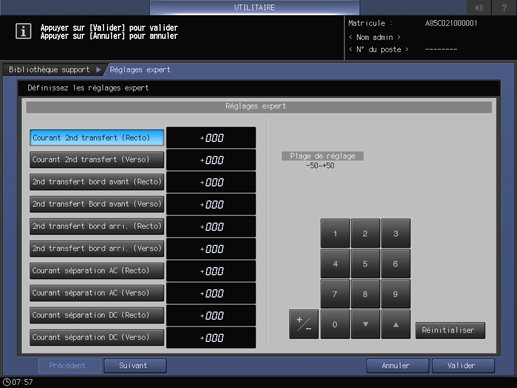Viewport: 517px width, 388px height.
Task: Click value field for Courant séparation AC (Recto)
Action: (211, 271)
